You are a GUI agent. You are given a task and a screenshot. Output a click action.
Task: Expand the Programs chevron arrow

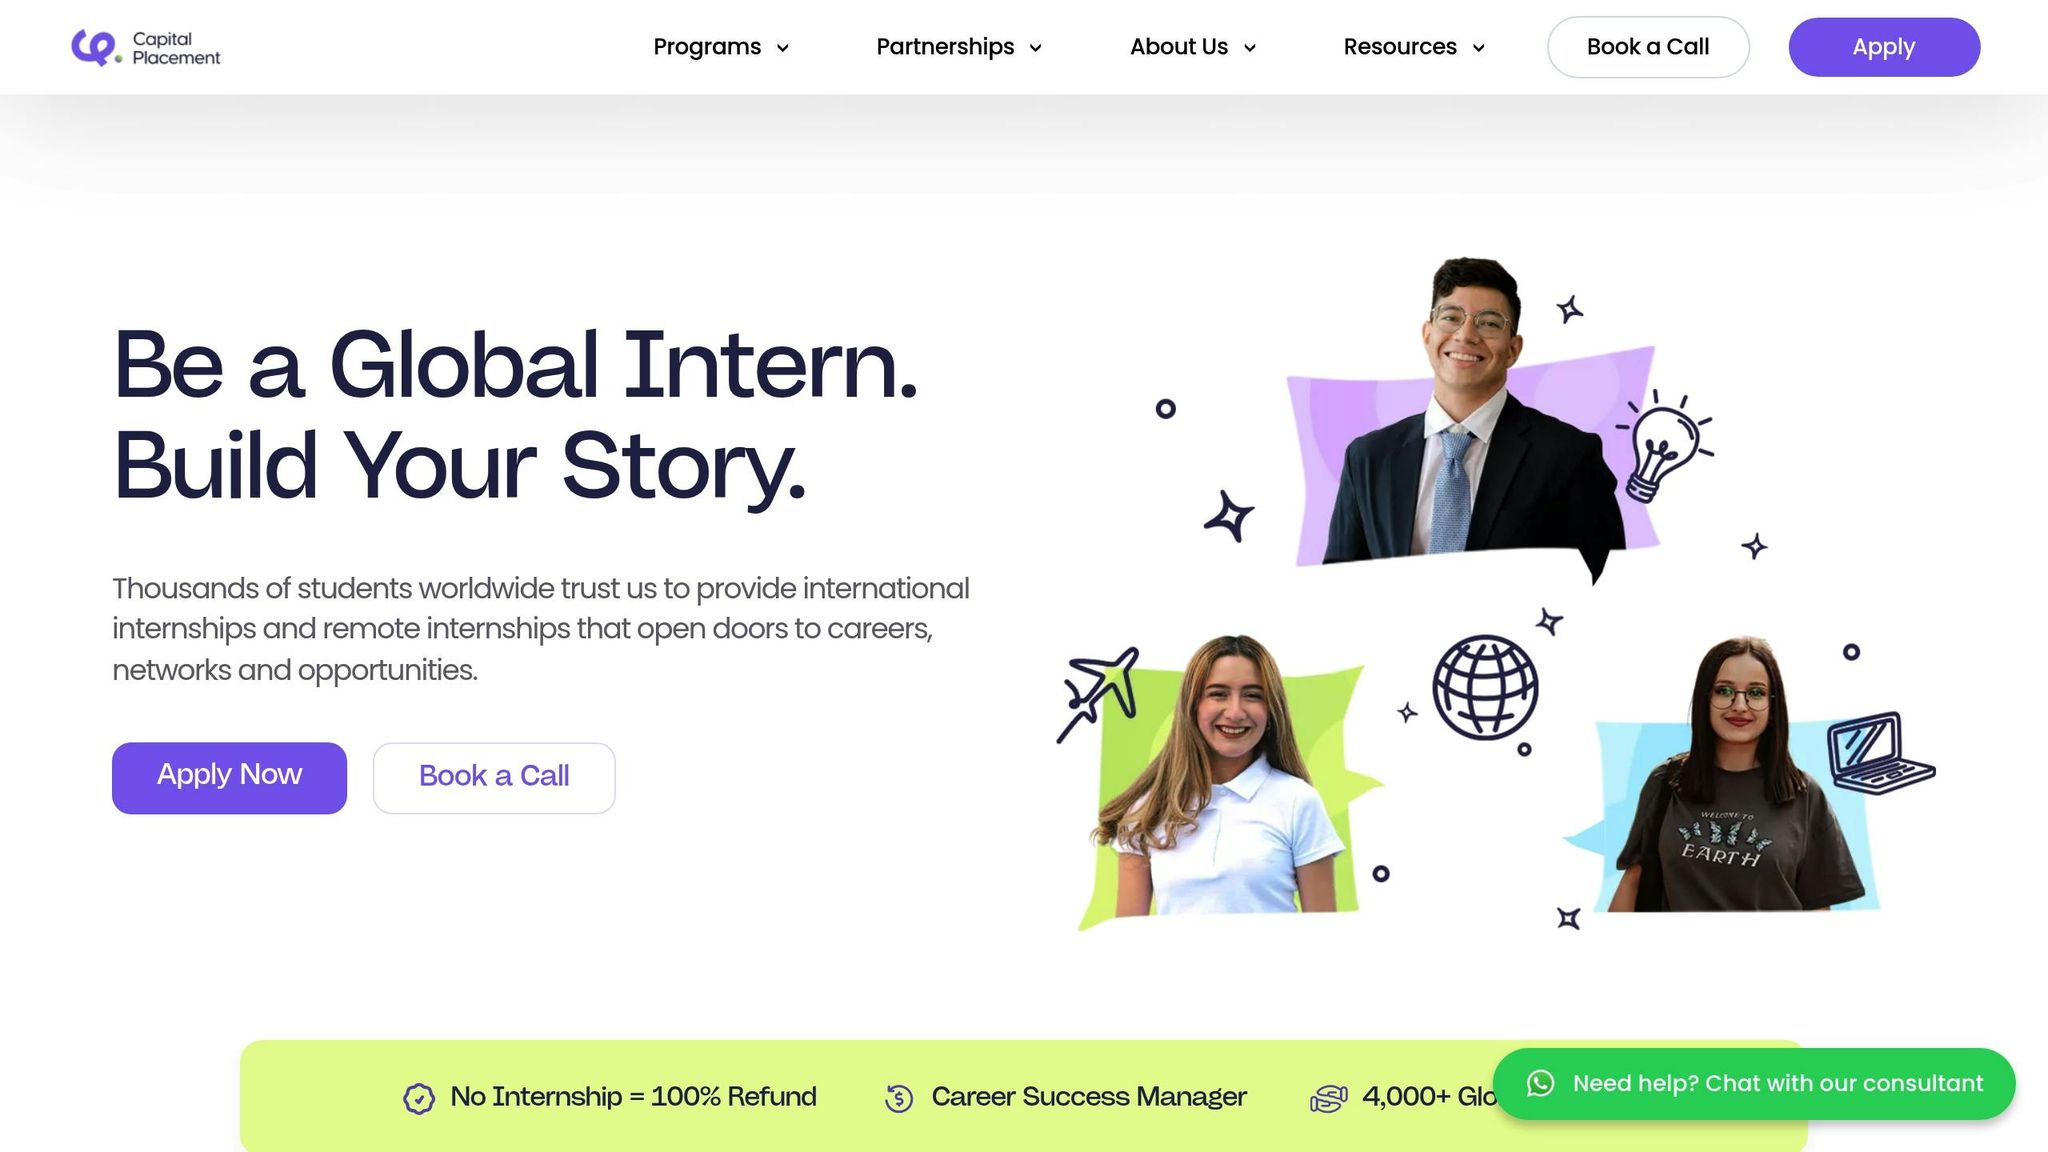pyautogui.click(x=783, y=48)
